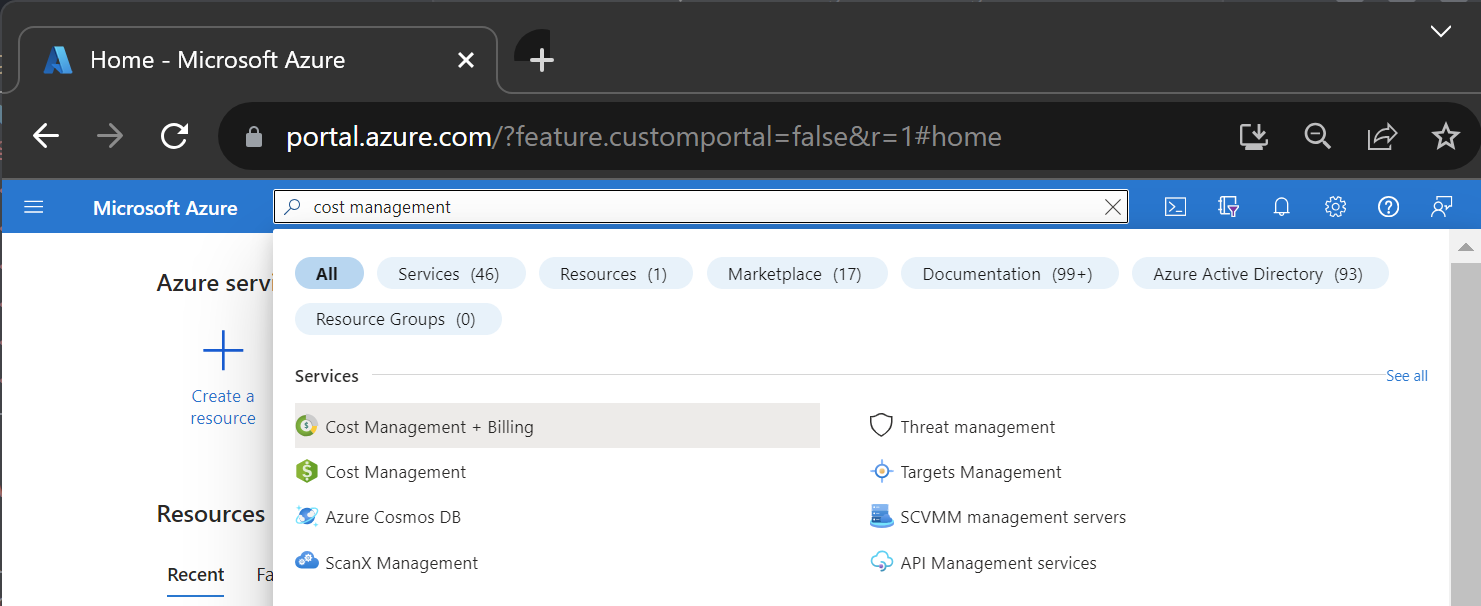Screen dimensions: 1481x606
Task: Select Cost Management + Billing service
Action: point(429,427)
